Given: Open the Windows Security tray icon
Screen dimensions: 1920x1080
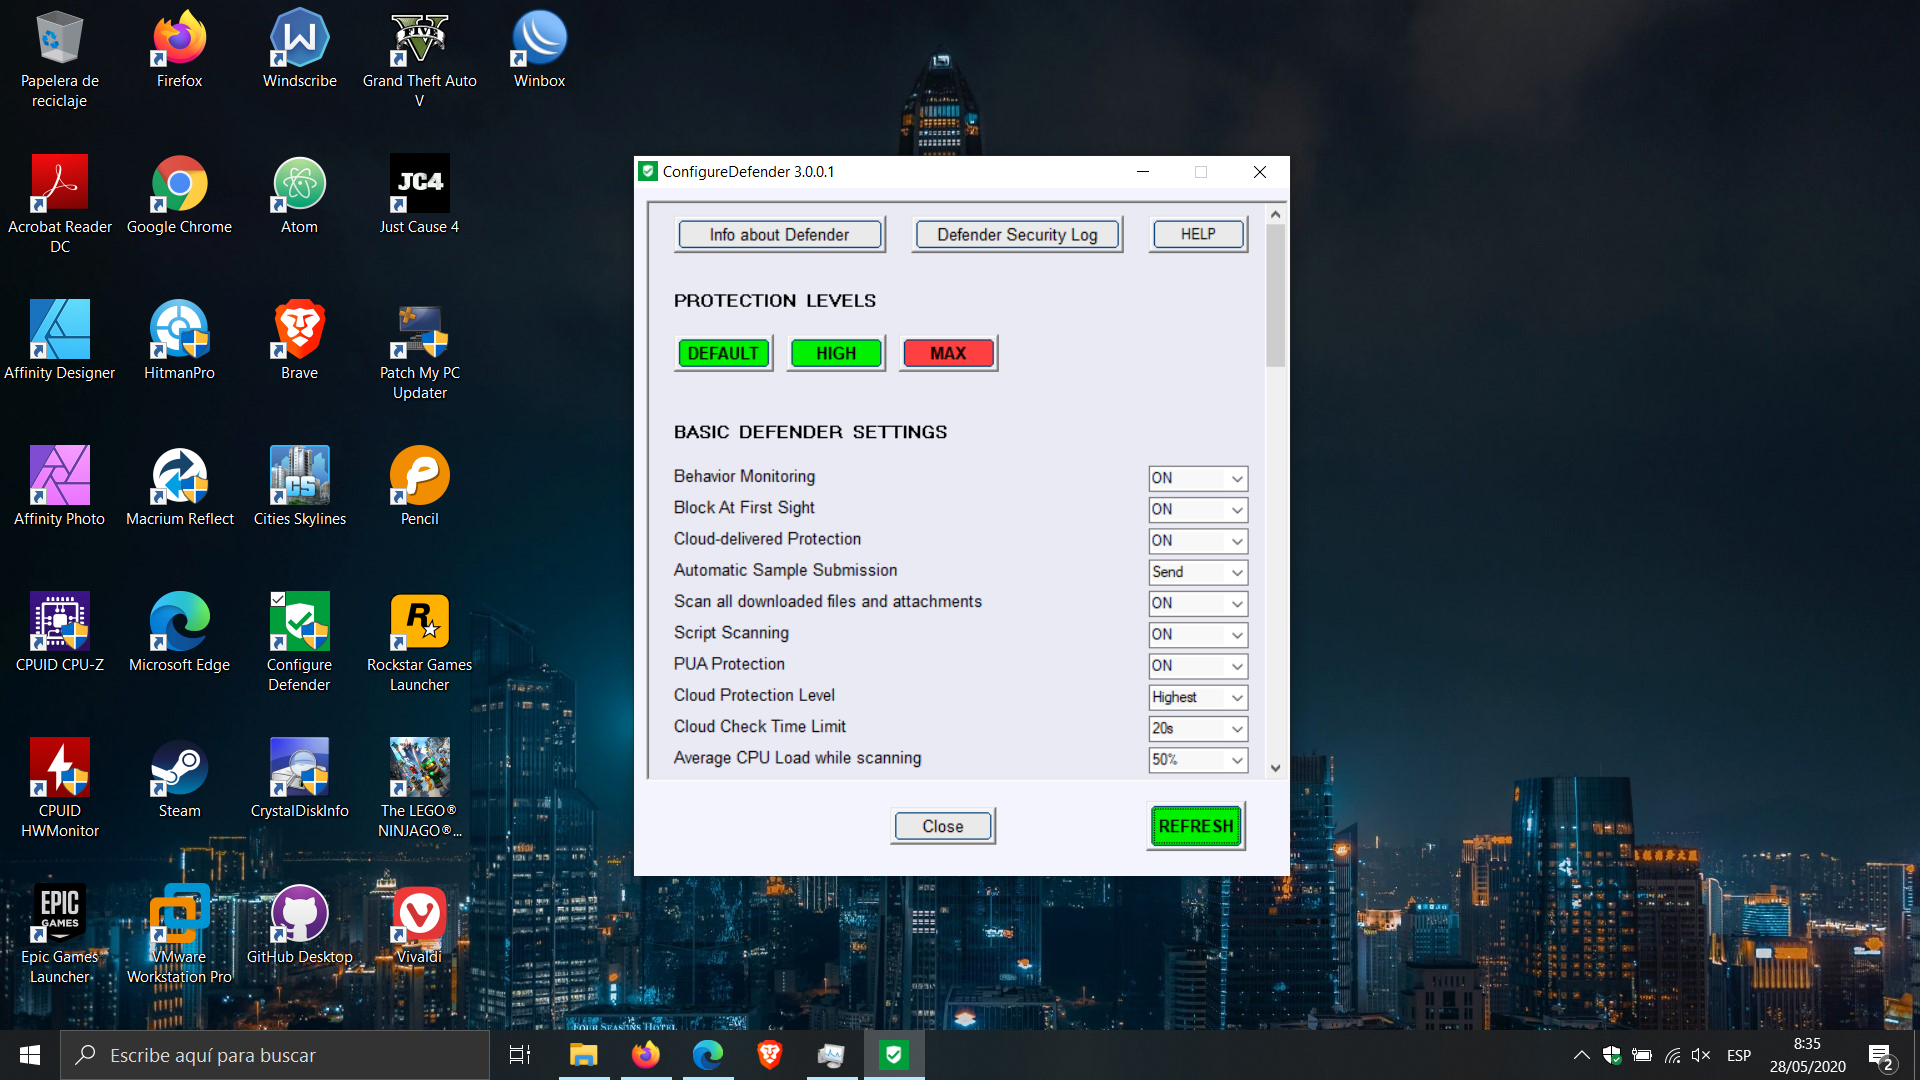Looking at the screenshot, I should pyautogui.click(x=1611, y=1055).
